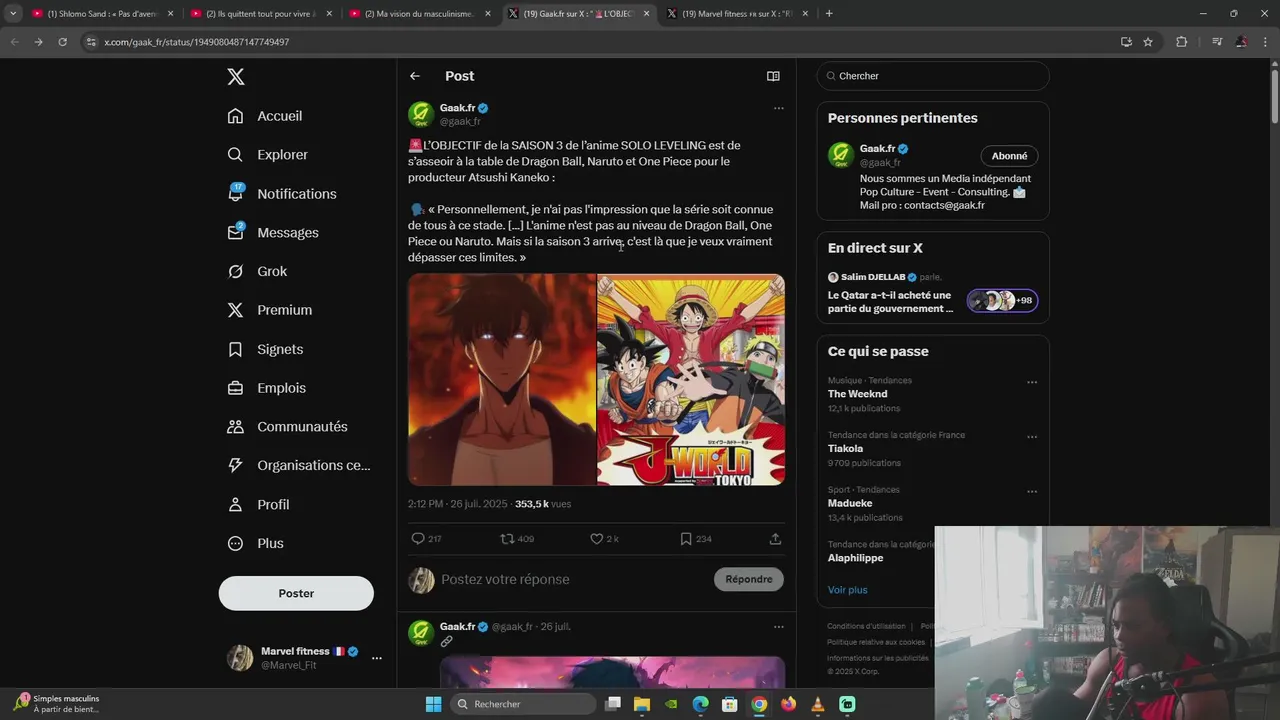1280x720 pixels.
Task: Open VLC media player from taskbar
Action: (818, 704)
